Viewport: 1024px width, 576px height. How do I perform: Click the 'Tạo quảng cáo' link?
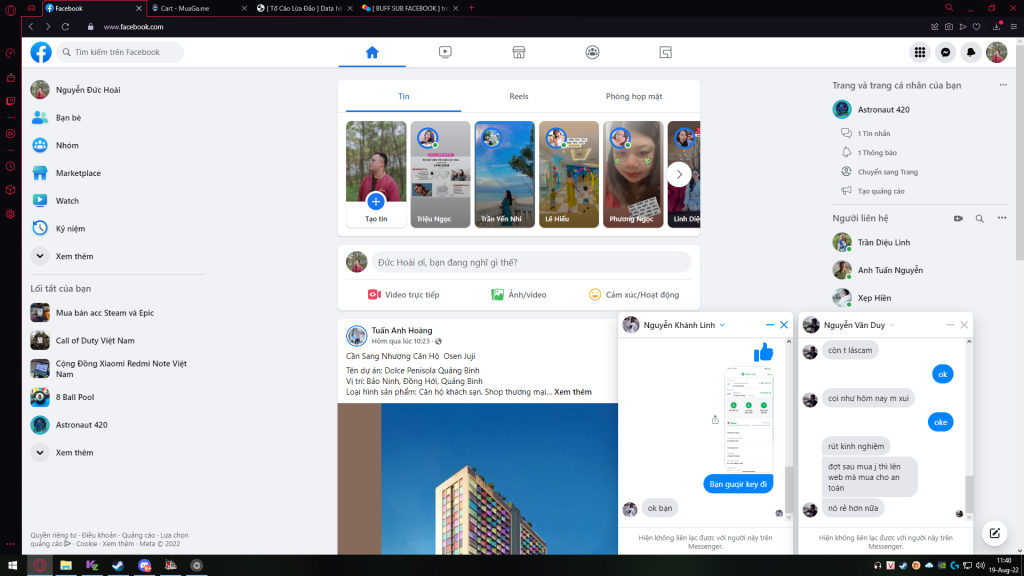pos(880,190)
